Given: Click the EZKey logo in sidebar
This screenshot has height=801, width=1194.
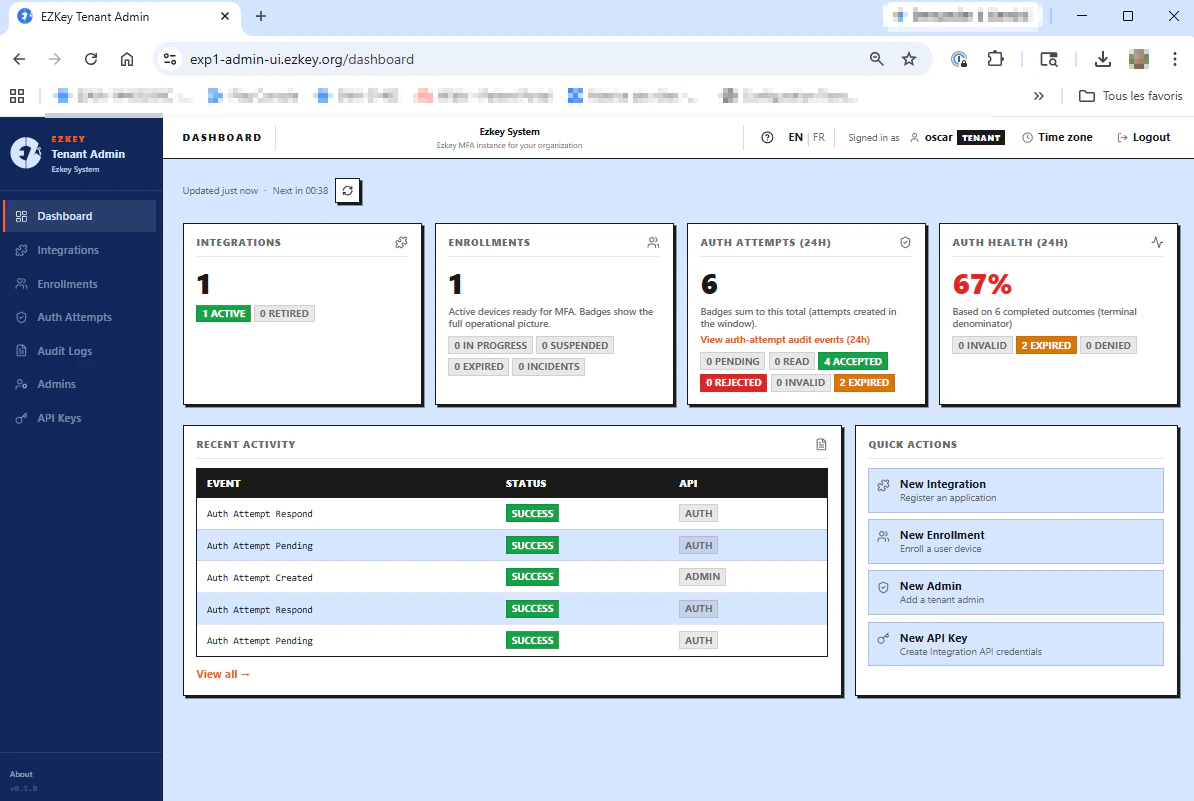Looking at the screenshot, I should pyautogui.click(x=26, y=153).
